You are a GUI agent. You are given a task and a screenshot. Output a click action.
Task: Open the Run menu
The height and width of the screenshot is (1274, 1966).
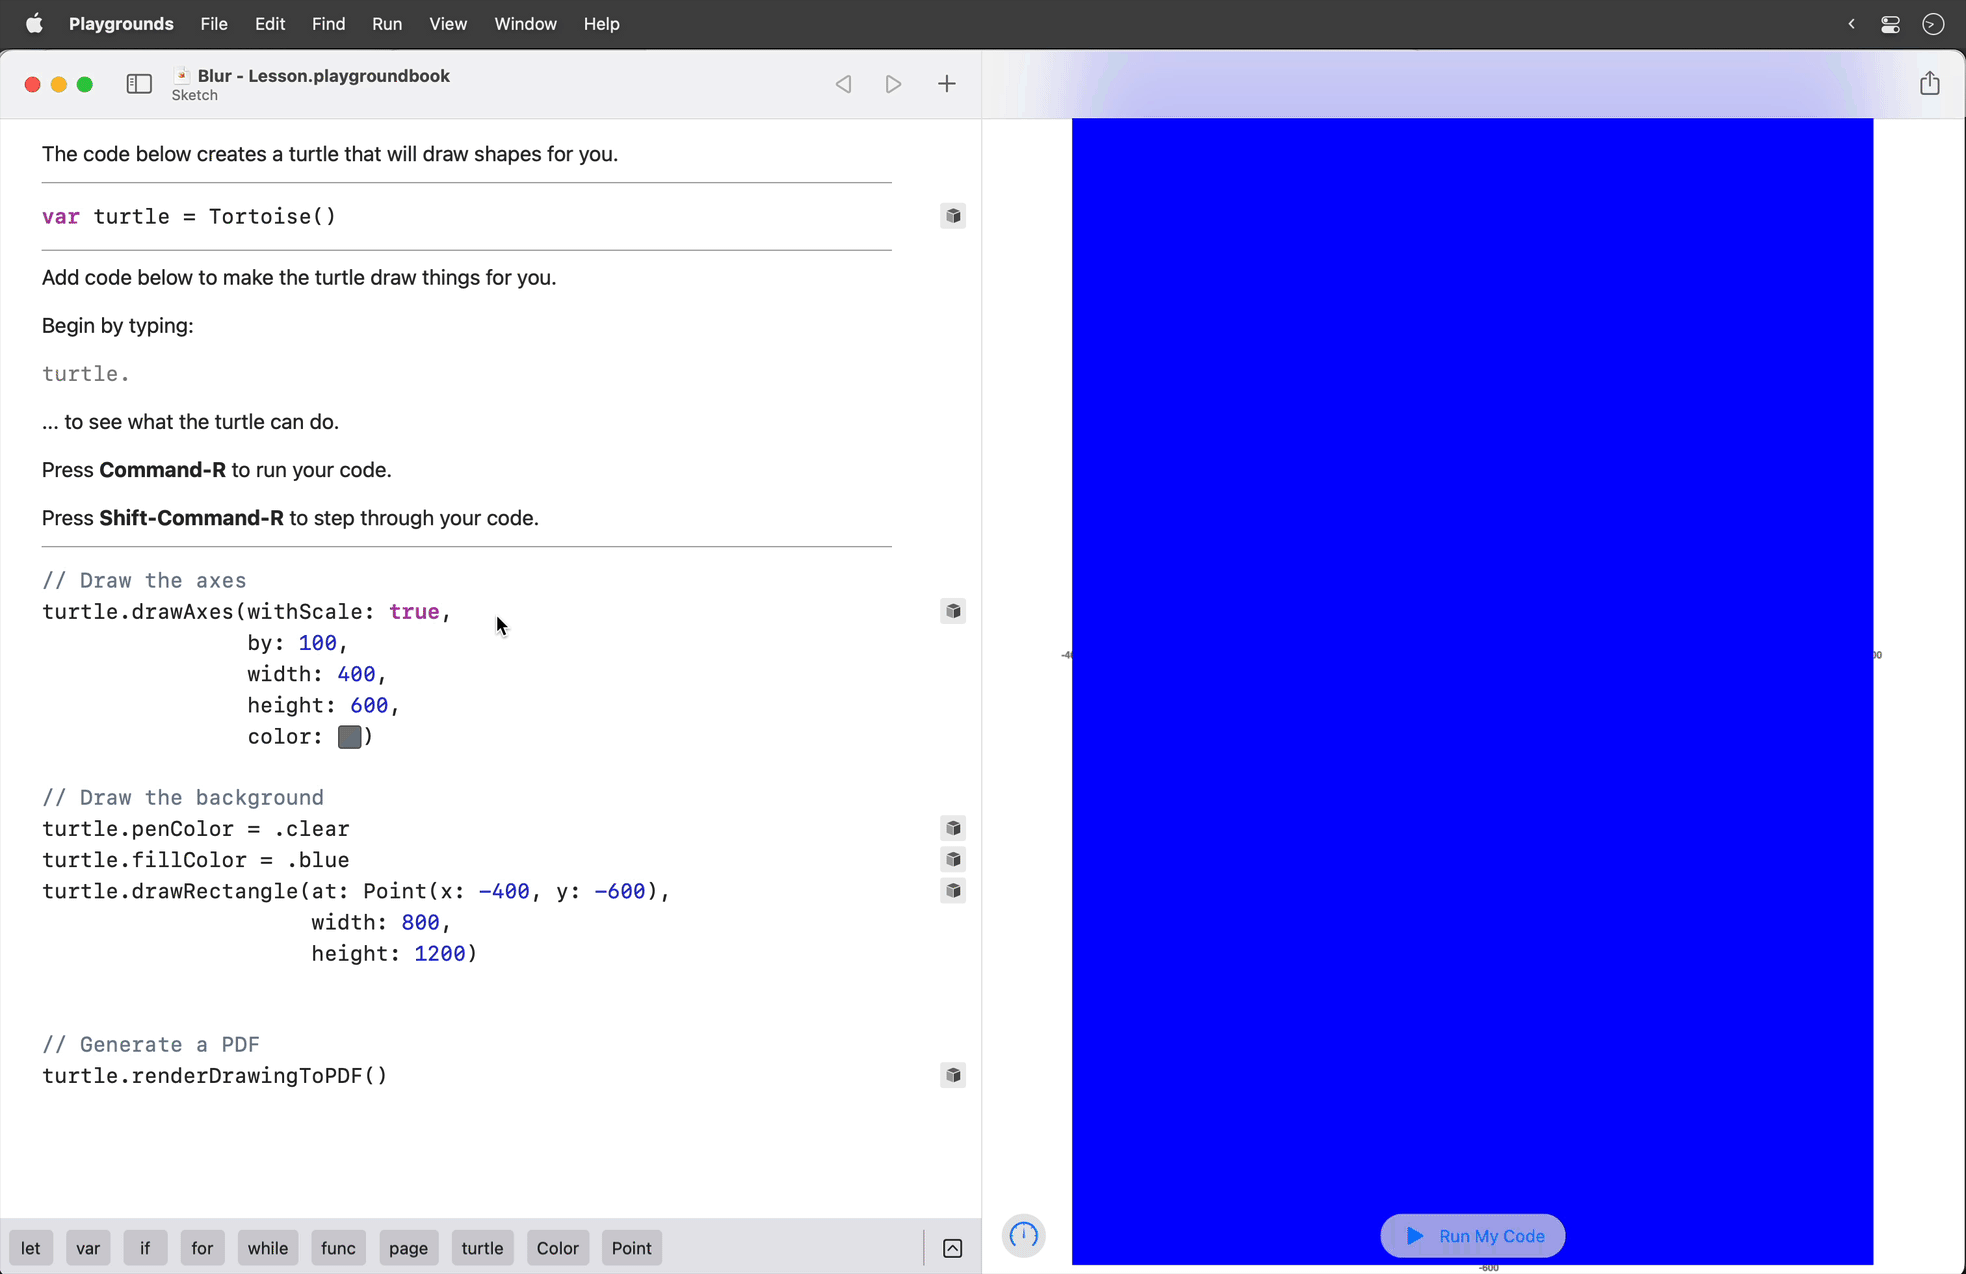(387, 23)
